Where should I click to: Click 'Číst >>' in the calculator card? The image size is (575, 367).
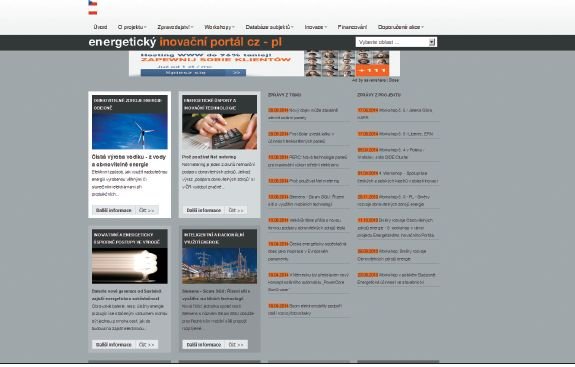[236, 210]
